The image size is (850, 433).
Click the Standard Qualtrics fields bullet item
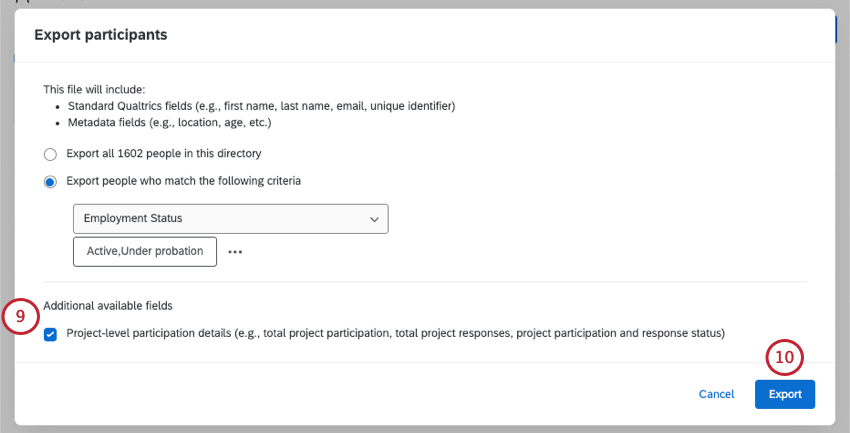point(262,106)
